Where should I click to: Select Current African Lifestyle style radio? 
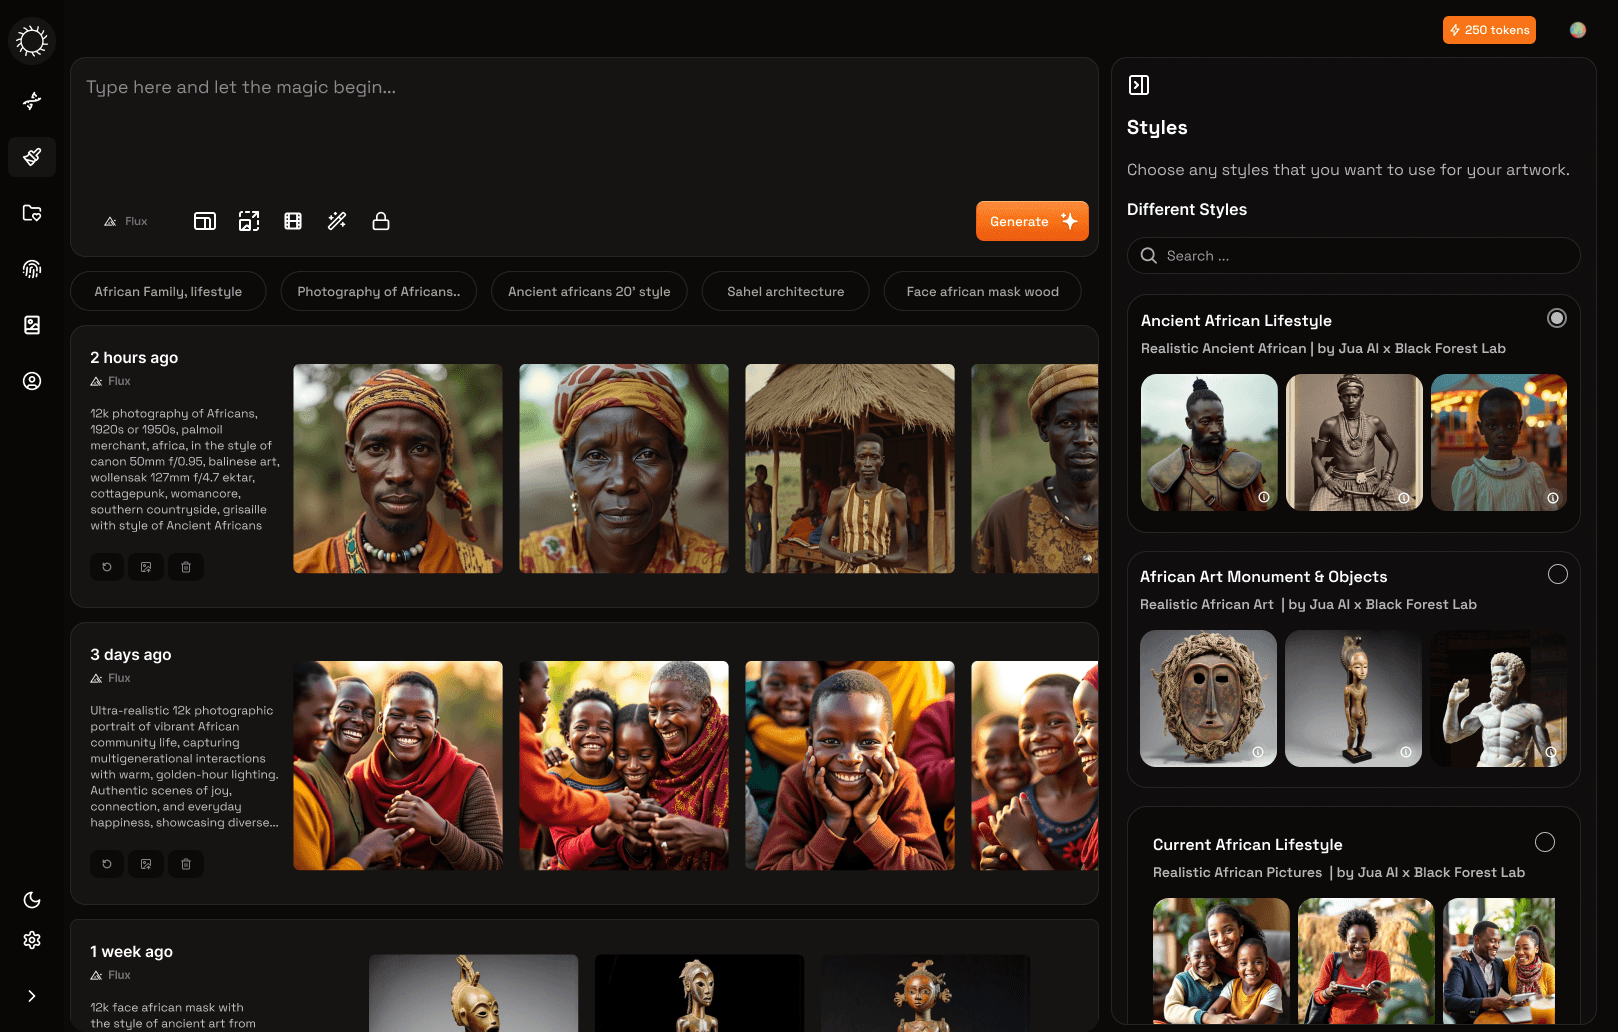pos(1545,842)
